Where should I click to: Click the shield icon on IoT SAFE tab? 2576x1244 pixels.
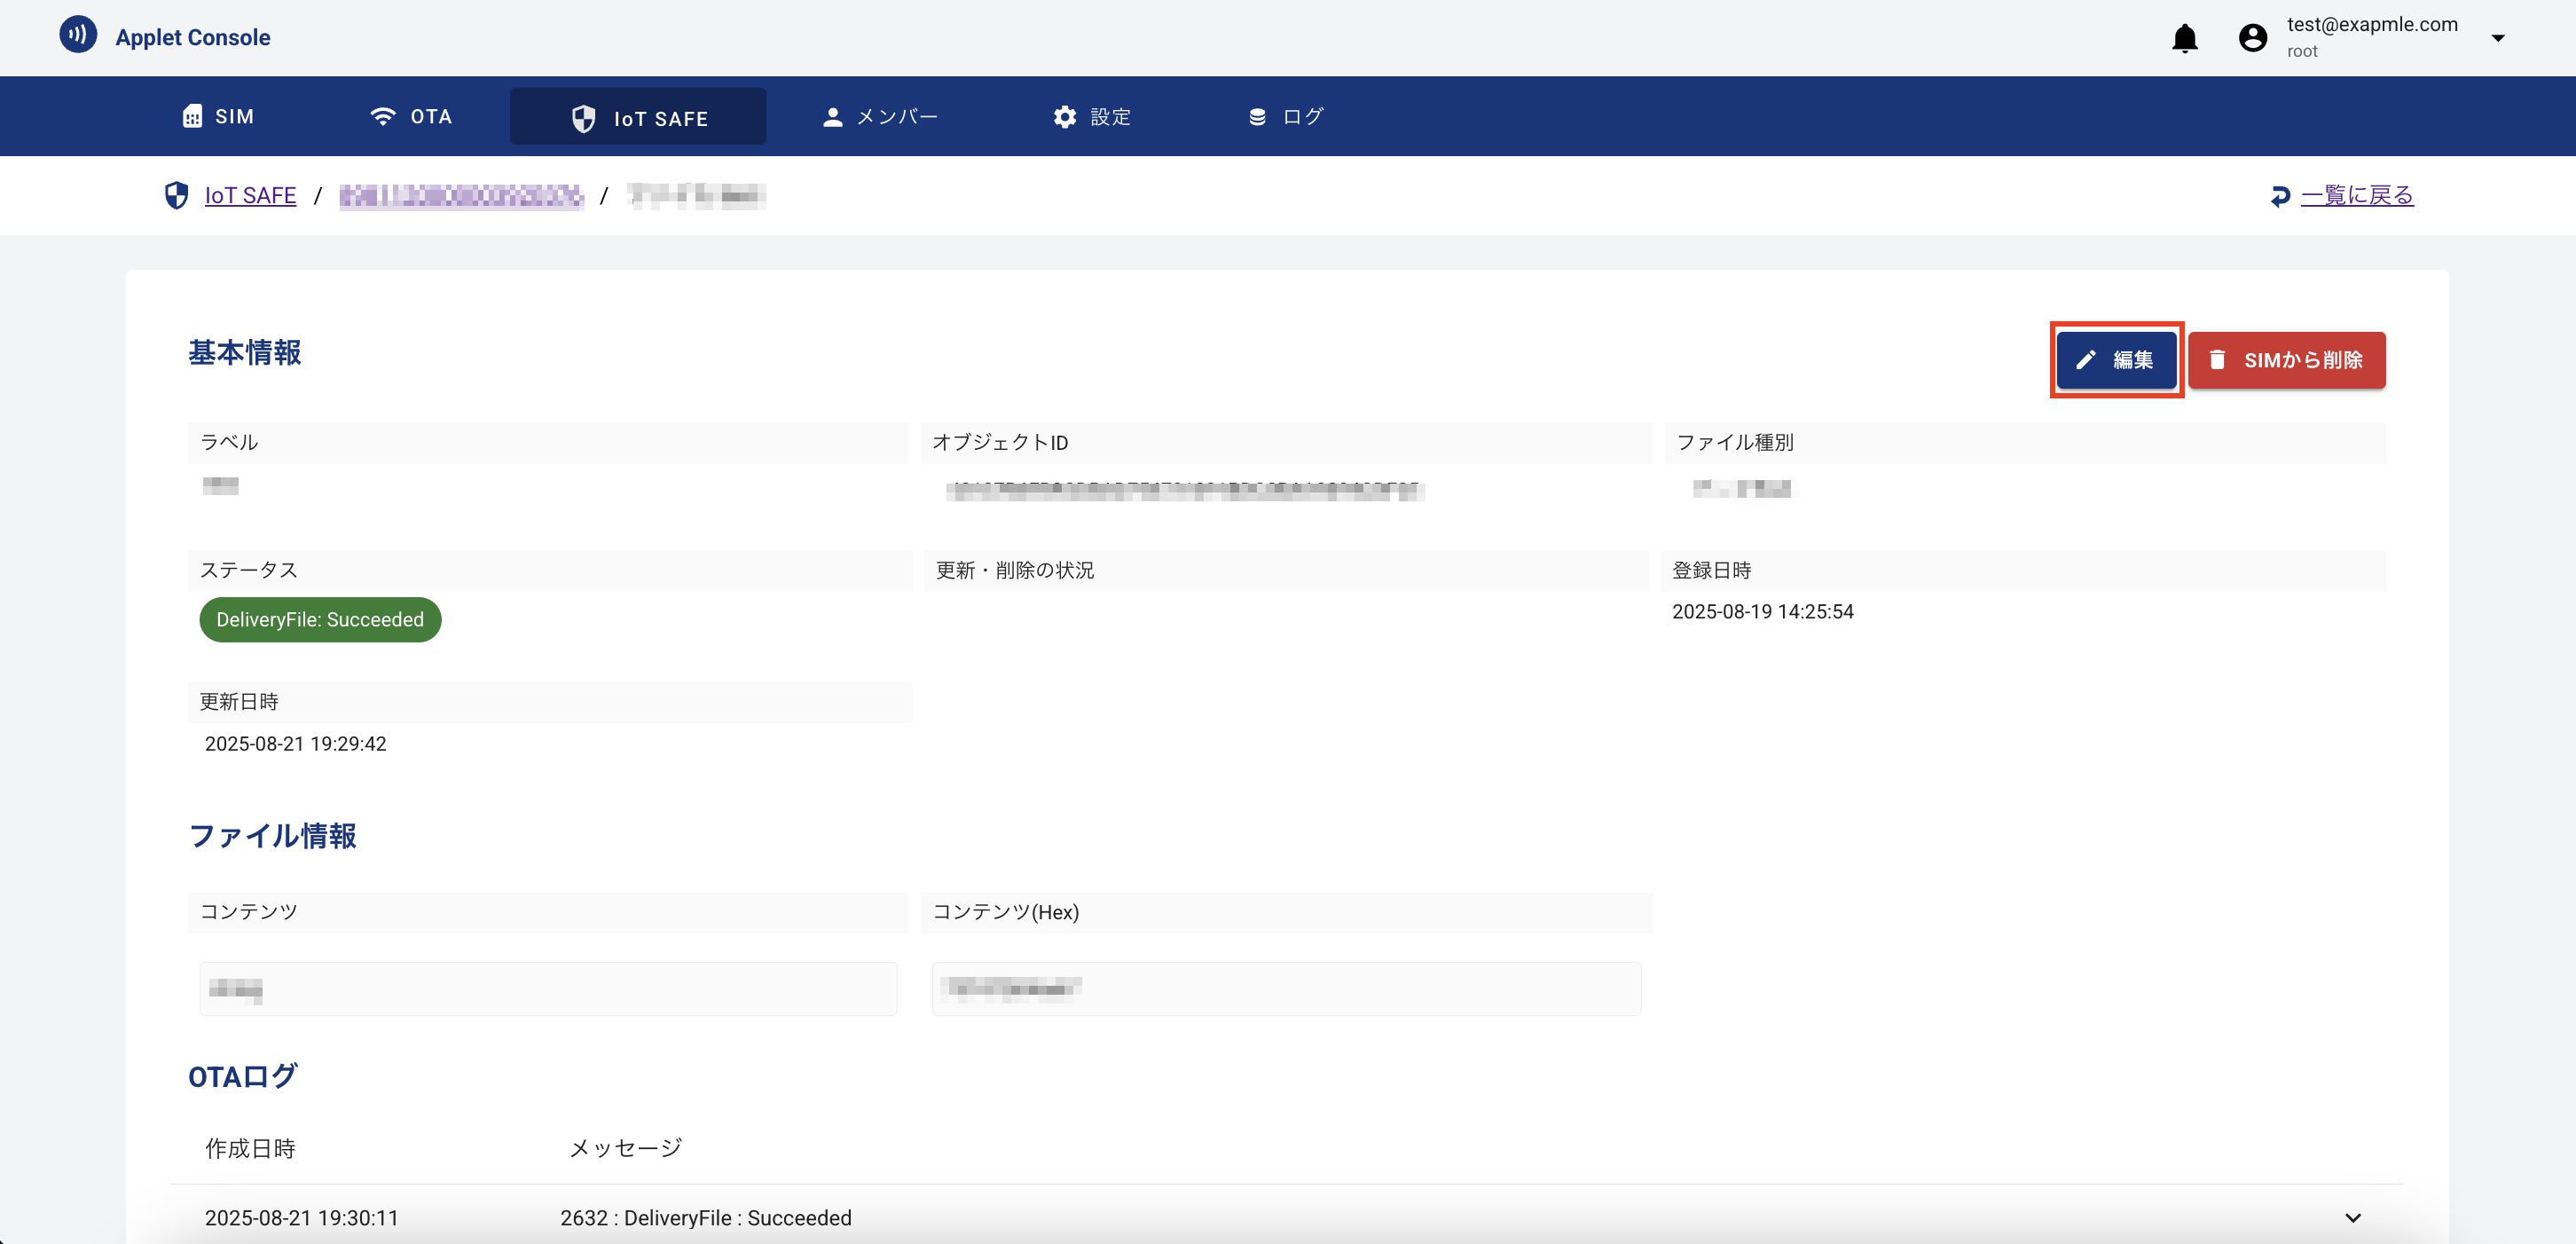point(584,117)
